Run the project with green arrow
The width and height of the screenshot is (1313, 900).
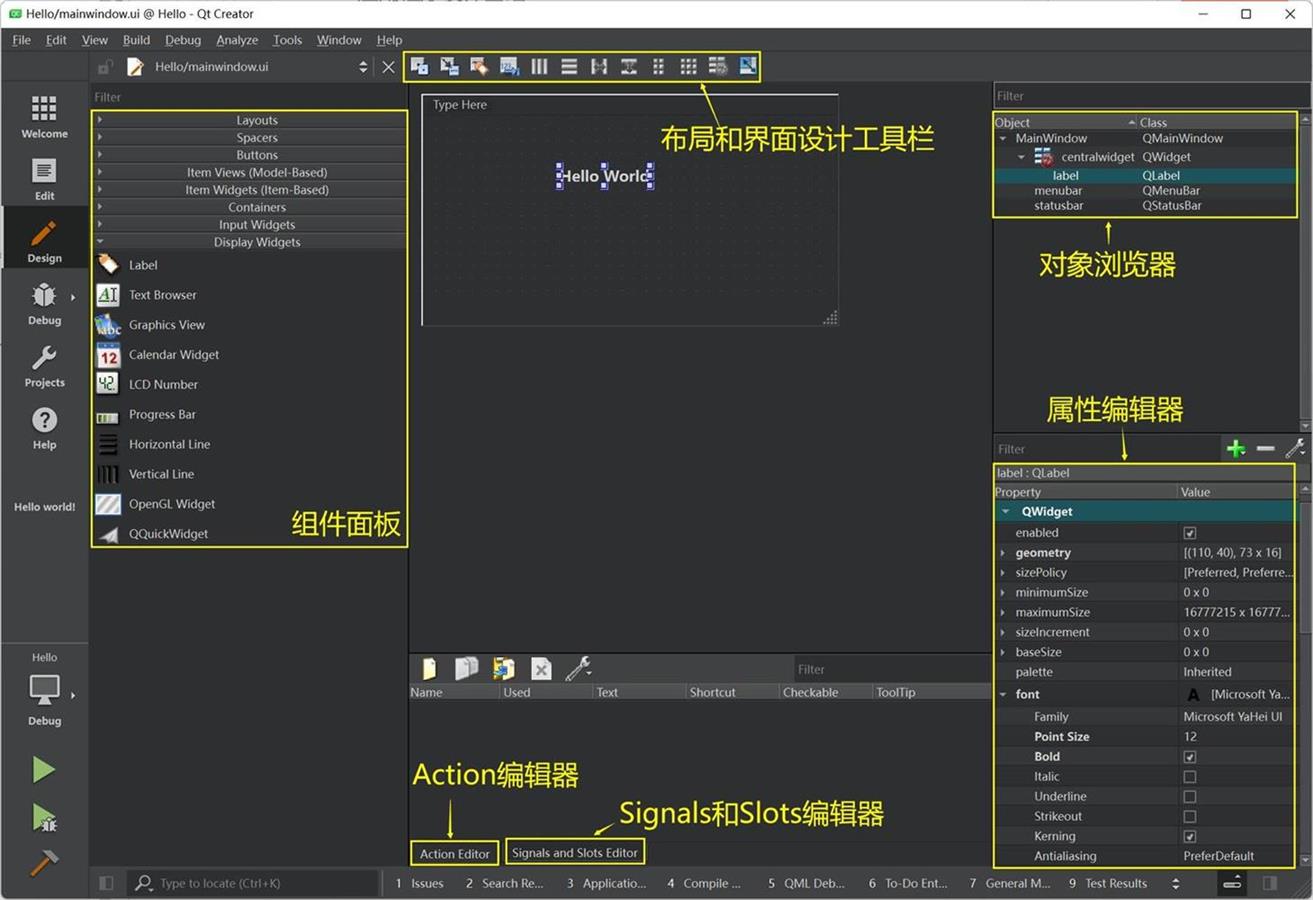coord(43,769)
